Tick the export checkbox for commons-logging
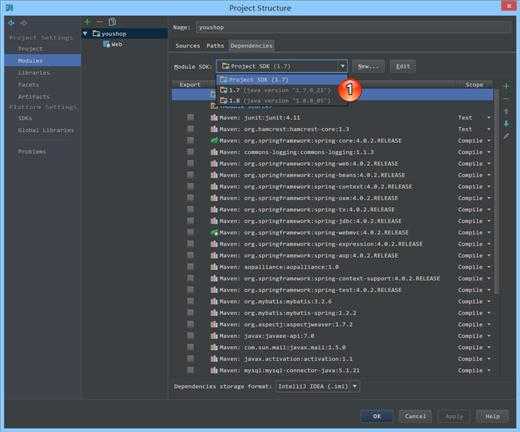Image resolution: width=520 pixels, height=432 pixels. (x=190, y=152)
